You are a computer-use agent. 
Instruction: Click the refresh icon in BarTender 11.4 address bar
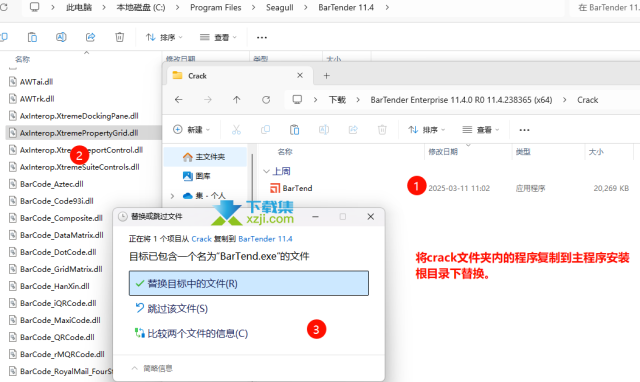(3, 7)
